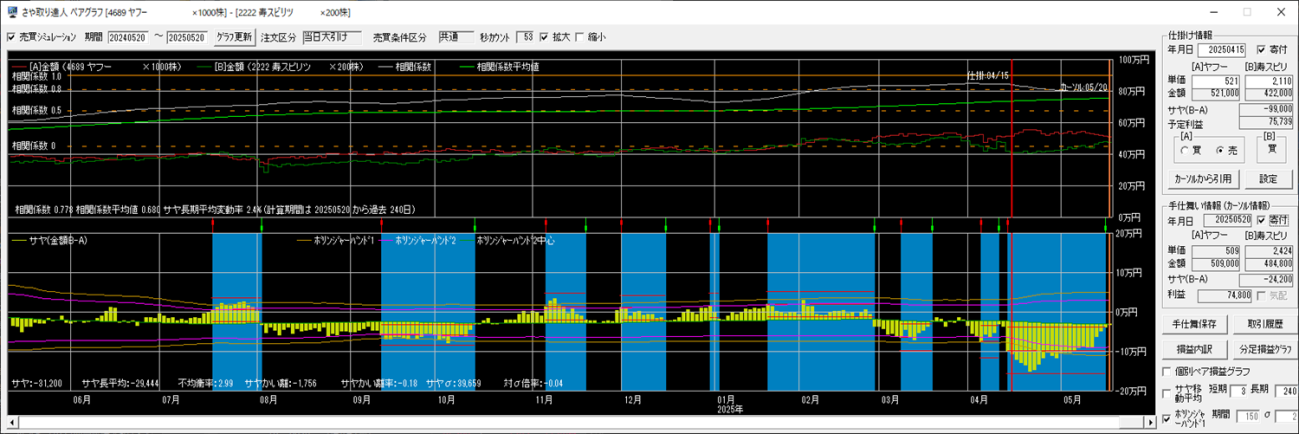This screenshot has height=434, width=1299.
Task: Click the サヤ(B-A) value -24,200
Action: (x=1268, y=281)
